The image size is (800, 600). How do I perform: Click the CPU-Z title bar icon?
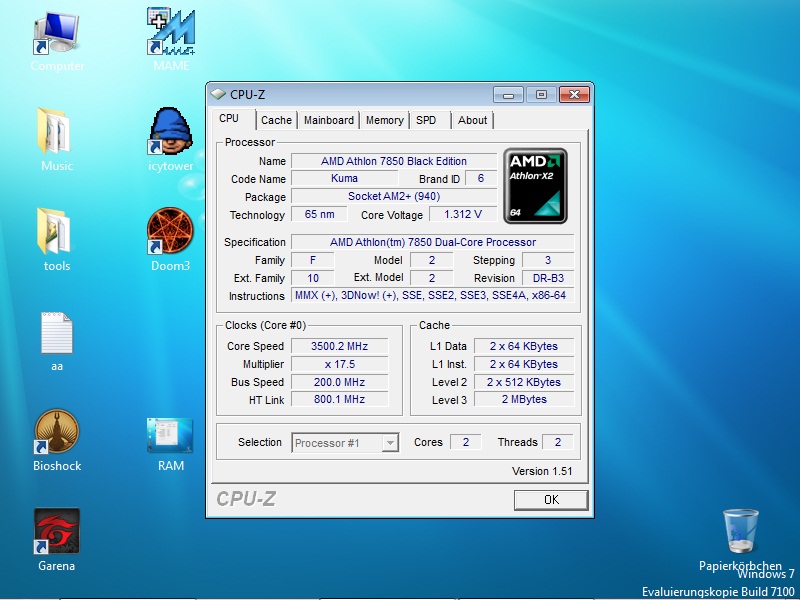(218, 94)
